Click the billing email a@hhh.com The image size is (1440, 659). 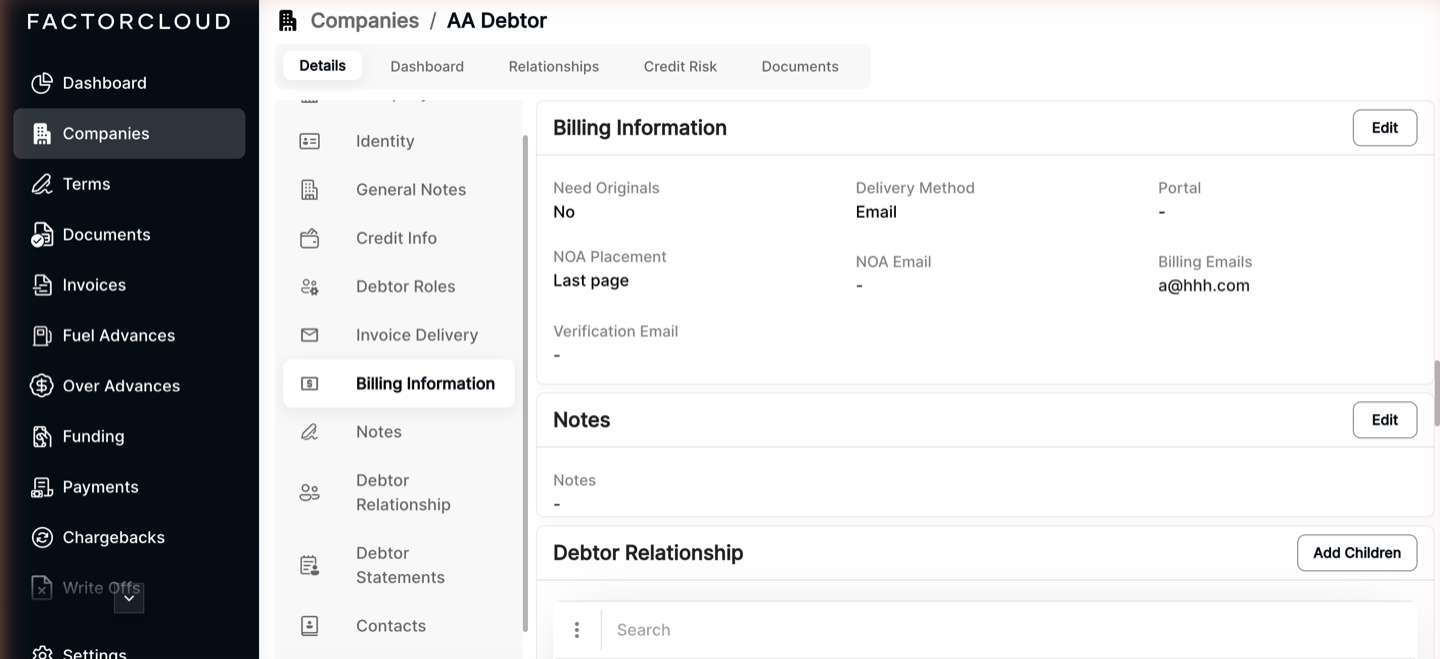tap(1204, 286)
